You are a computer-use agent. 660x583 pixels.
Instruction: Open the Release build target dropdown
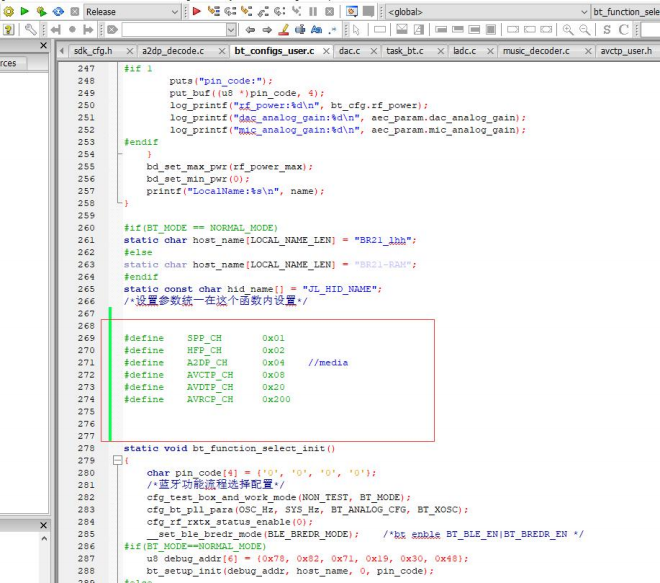click(x=132, y=12)
